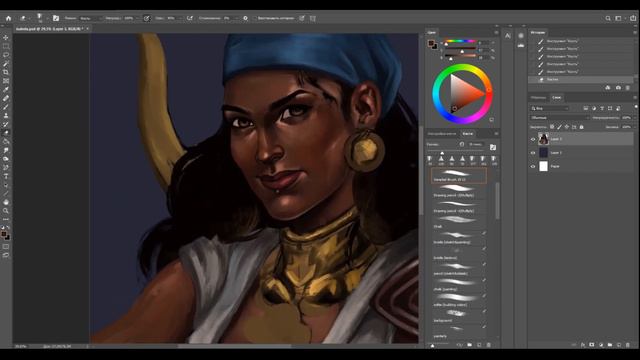Enable the Erase to History checkbox
Viewport: 640px width, 360px height.
click(254, 18)
